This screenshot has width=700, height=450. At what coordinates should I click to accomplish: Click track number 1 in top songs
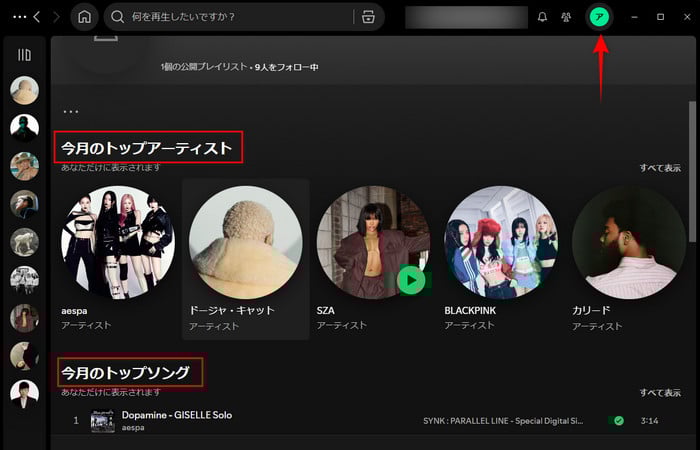pos(76,421)
